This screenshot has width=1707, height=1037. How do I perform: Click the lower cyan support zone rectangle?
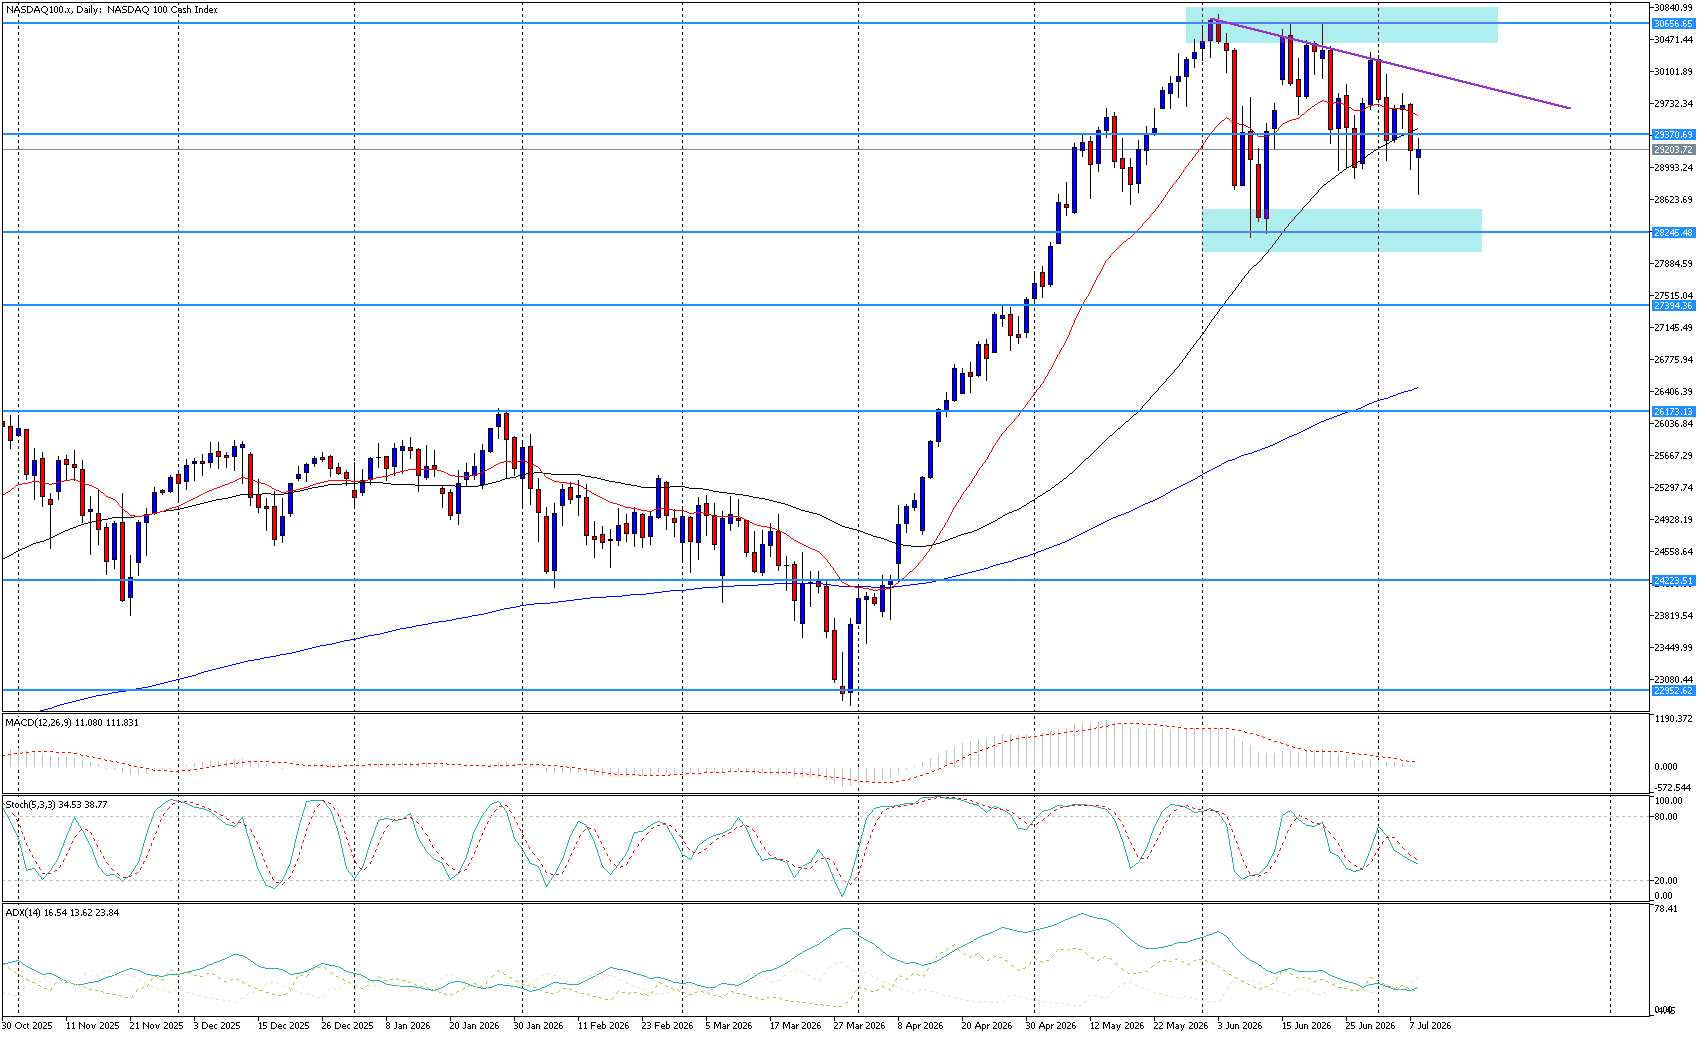click(1342, 230)
